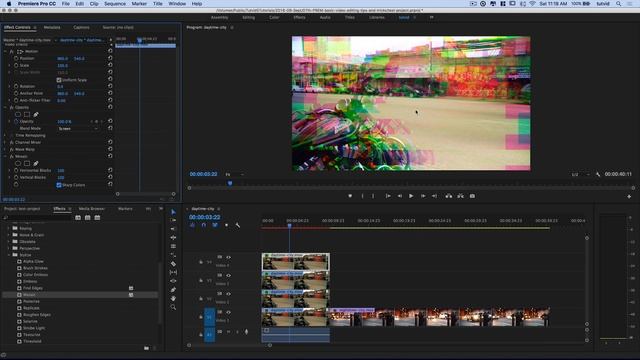
Task: Select the Rate Stretch tool
Action: point(173,246)
